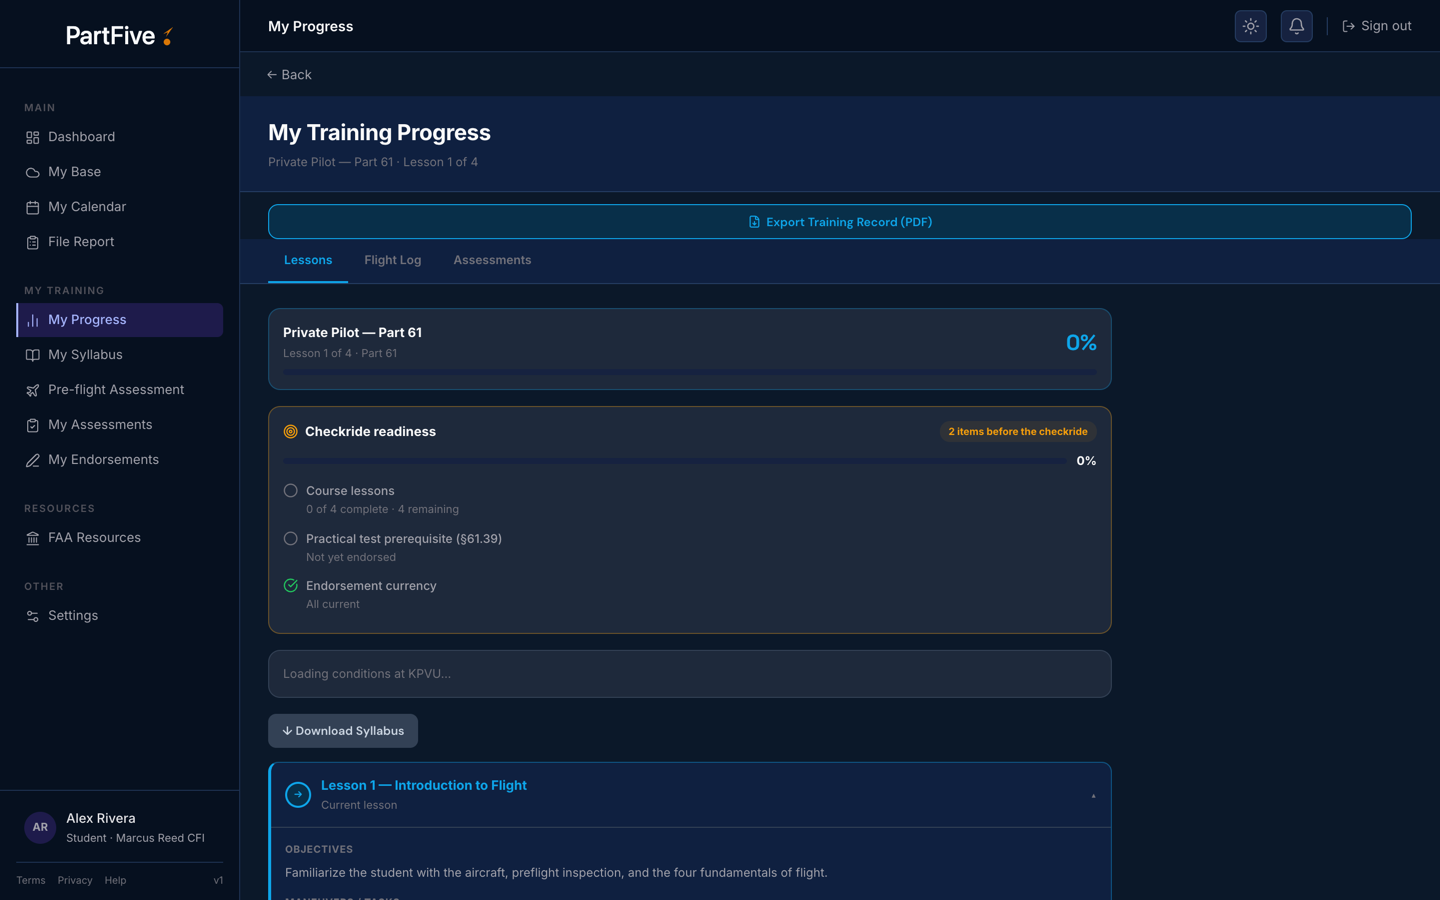Click the Course lessons status circle

pyautogui.click(x=291, y=491)
